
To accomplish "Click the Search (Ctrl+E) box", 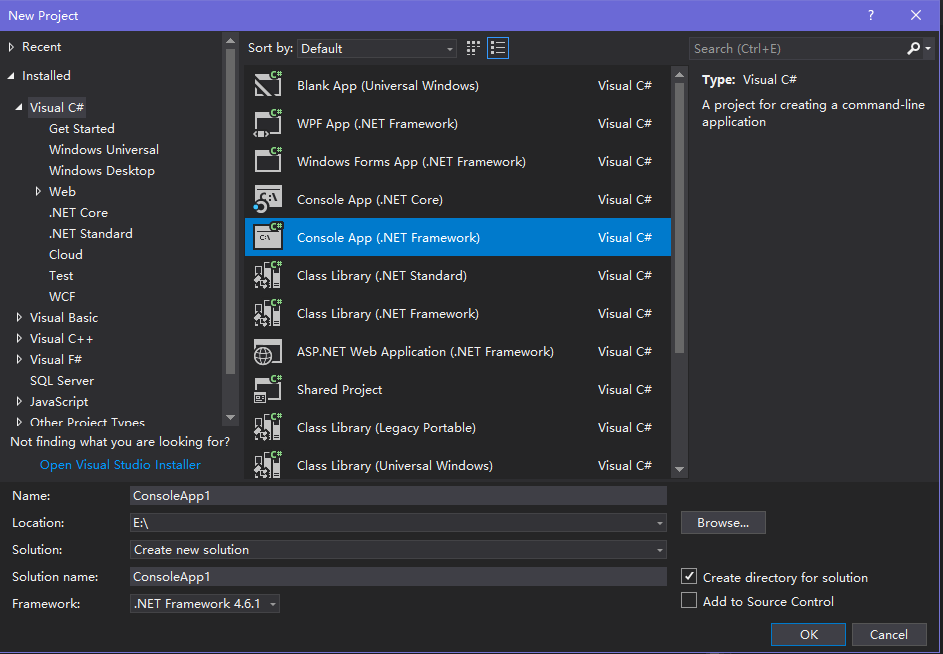I will click(x=797, y=49).
